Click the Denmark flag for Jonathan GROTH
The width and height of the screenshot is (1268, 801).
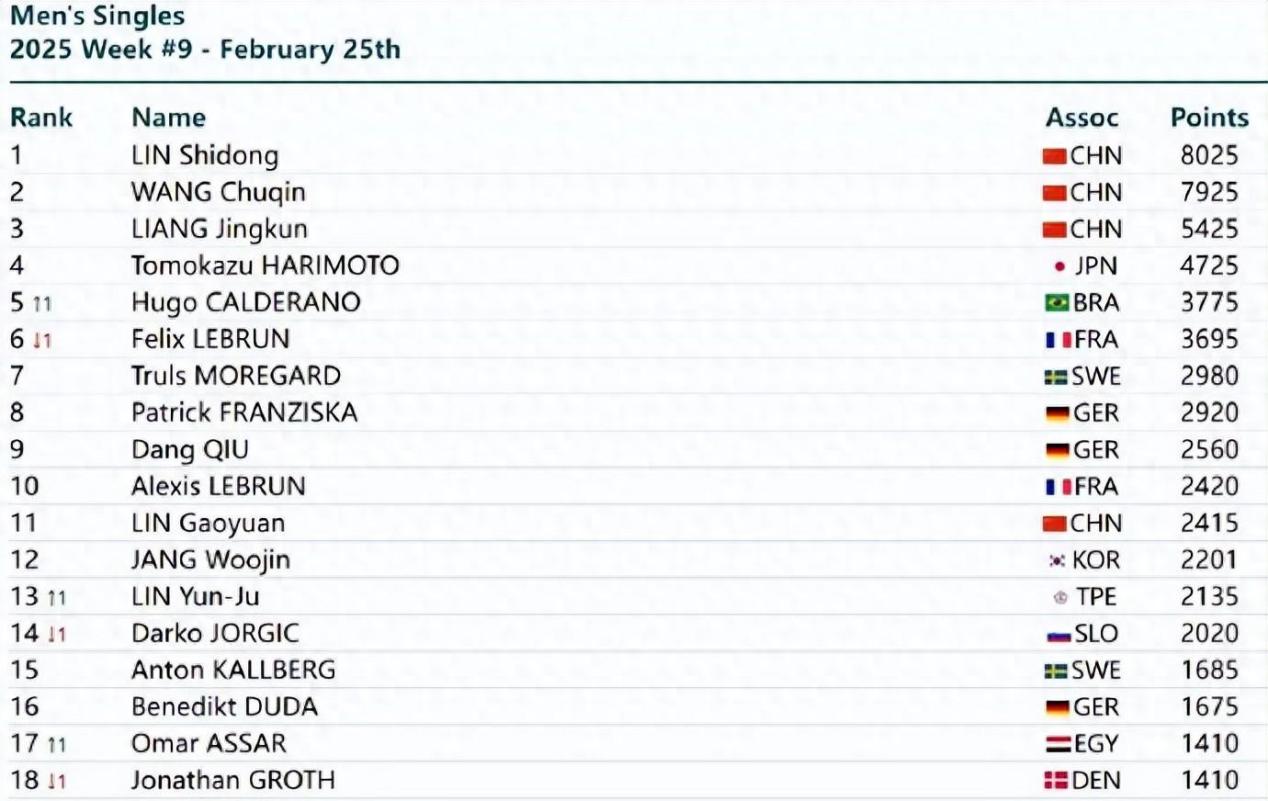point(1057,781)
